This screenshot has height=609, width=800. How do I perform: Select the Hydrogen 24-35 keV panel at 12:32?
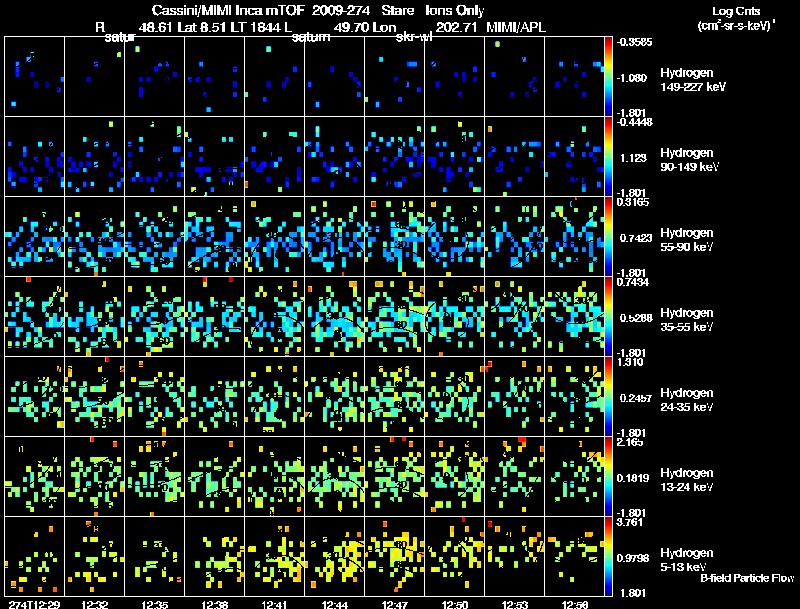(95, 396)
